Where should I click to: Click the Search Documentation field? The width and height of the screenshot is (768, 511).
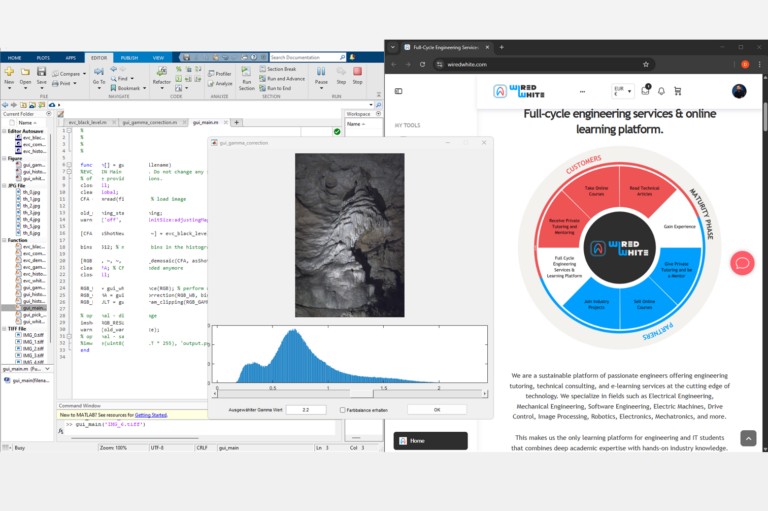tap(308, 57)
